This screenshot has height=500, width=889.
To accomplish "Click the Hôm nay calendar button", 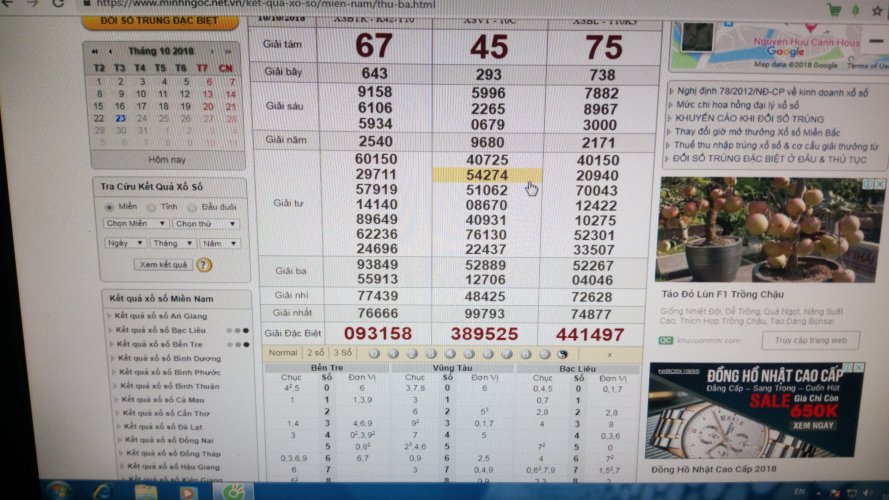I will click(x=166, y=160).
